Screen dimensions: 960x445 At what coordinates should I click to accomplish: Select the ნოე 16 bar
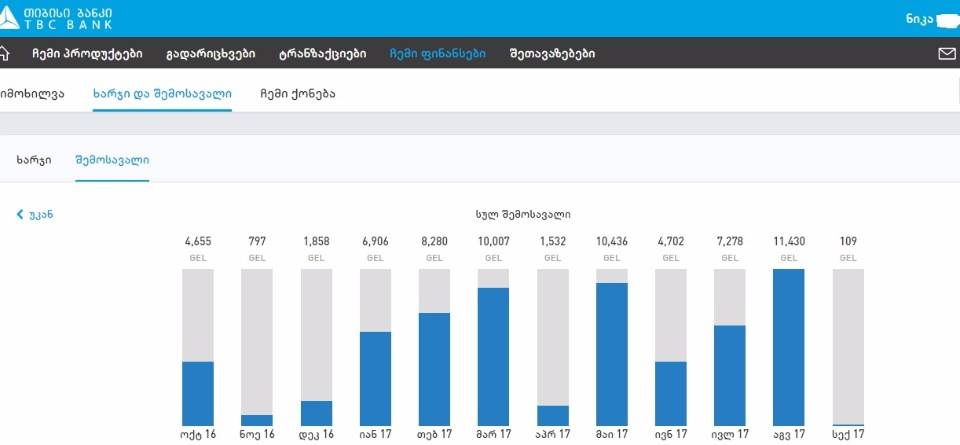pos(257,347)
